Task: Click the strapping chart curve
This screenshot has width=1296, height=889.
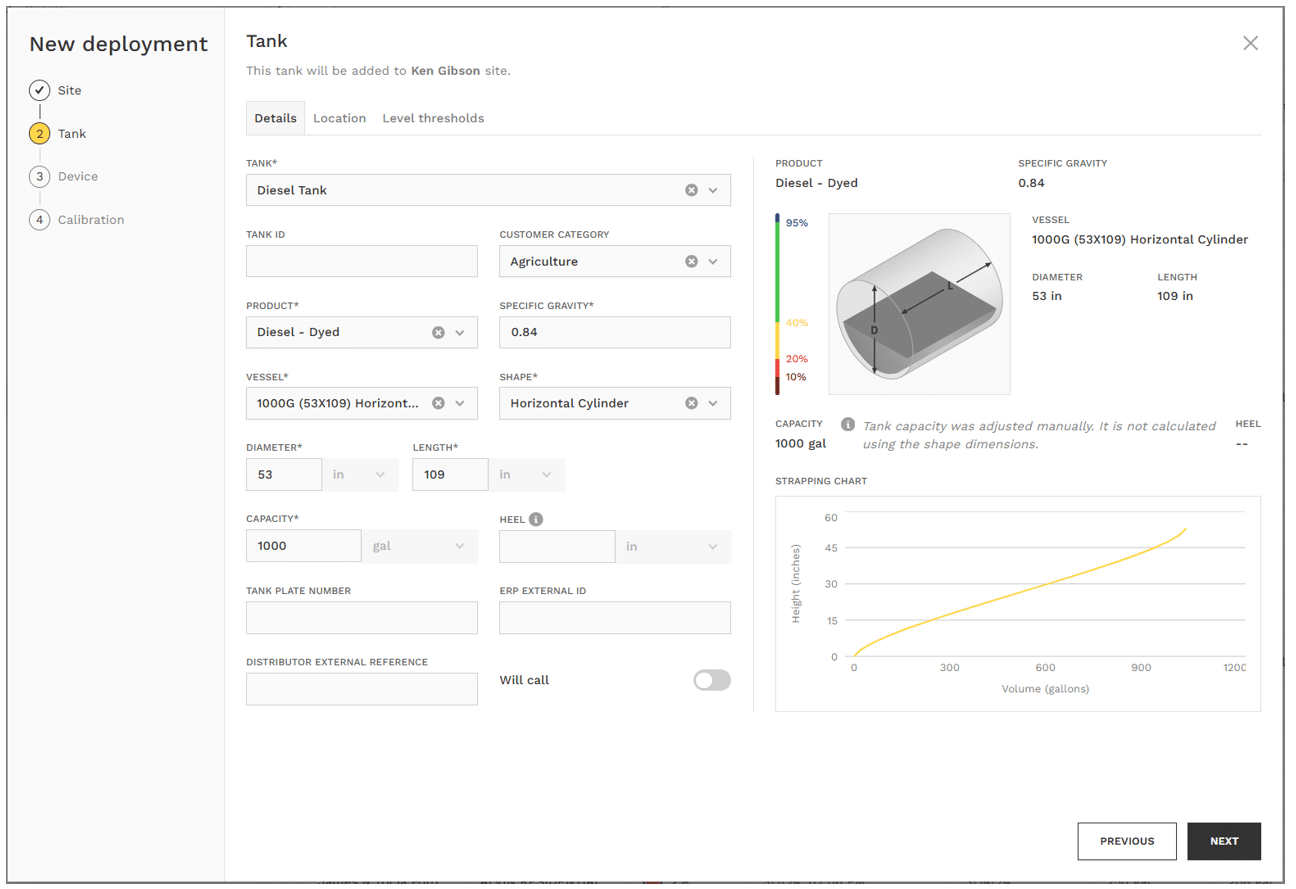Action: click(1020, 591)
